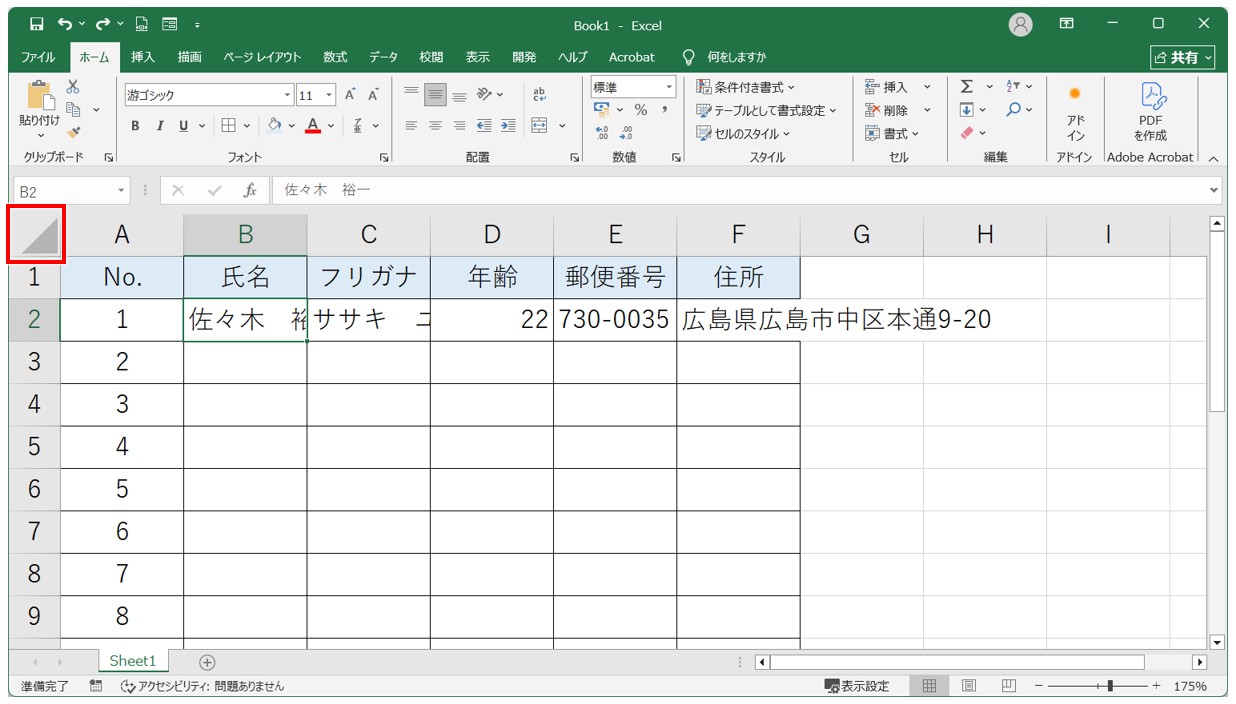Viewport: 1236px width, 704px height.
Task: Open the font name dropdown 游ゴシック
Action: pyautogui.click(x=288, y=96)
